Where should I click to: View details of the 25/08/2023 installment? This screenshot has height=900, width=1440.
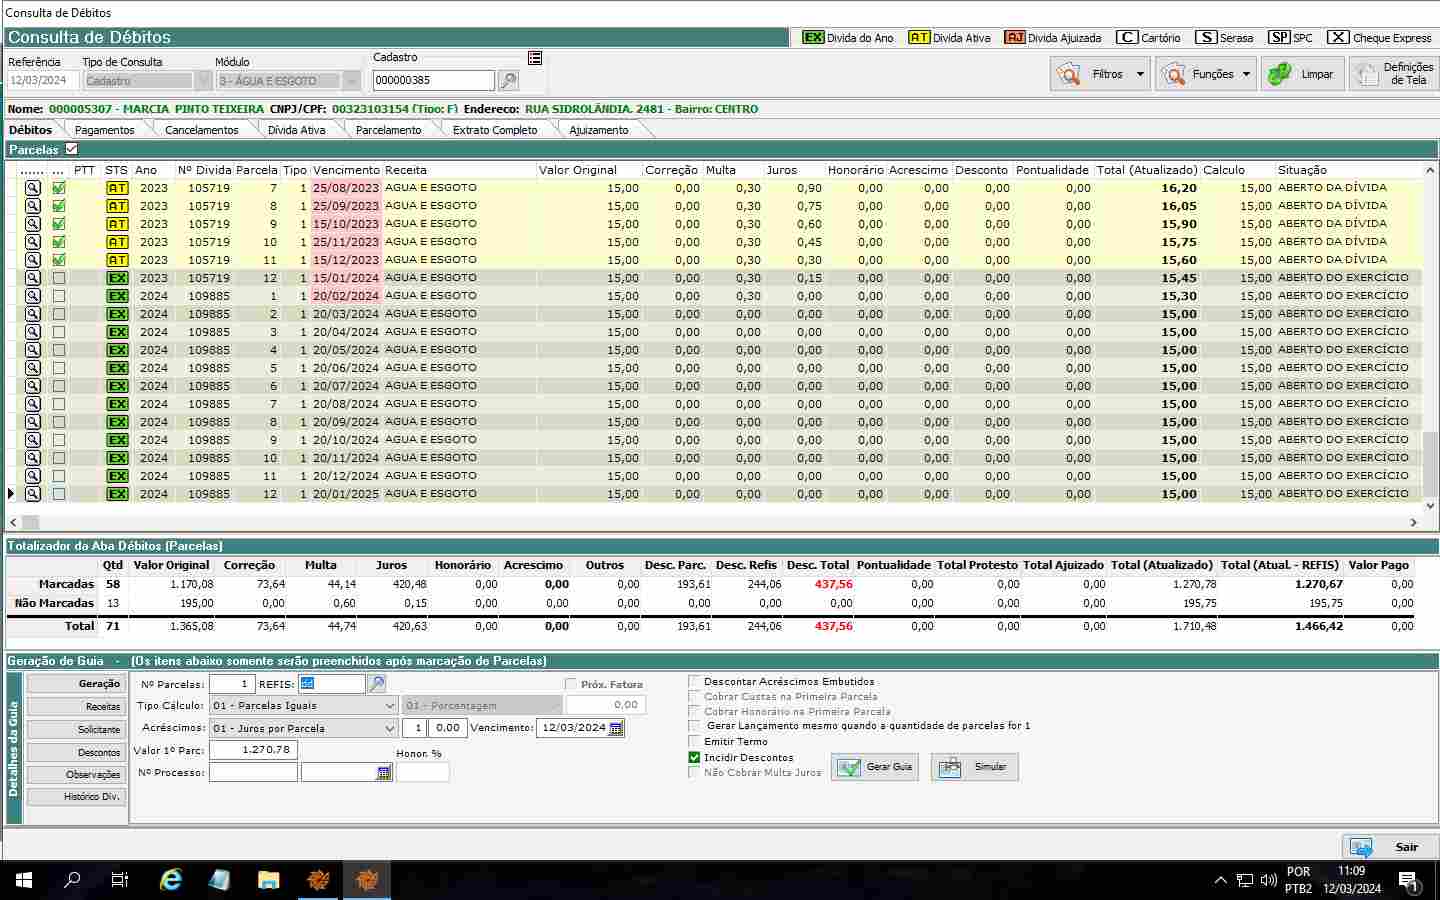pos(33,188)
